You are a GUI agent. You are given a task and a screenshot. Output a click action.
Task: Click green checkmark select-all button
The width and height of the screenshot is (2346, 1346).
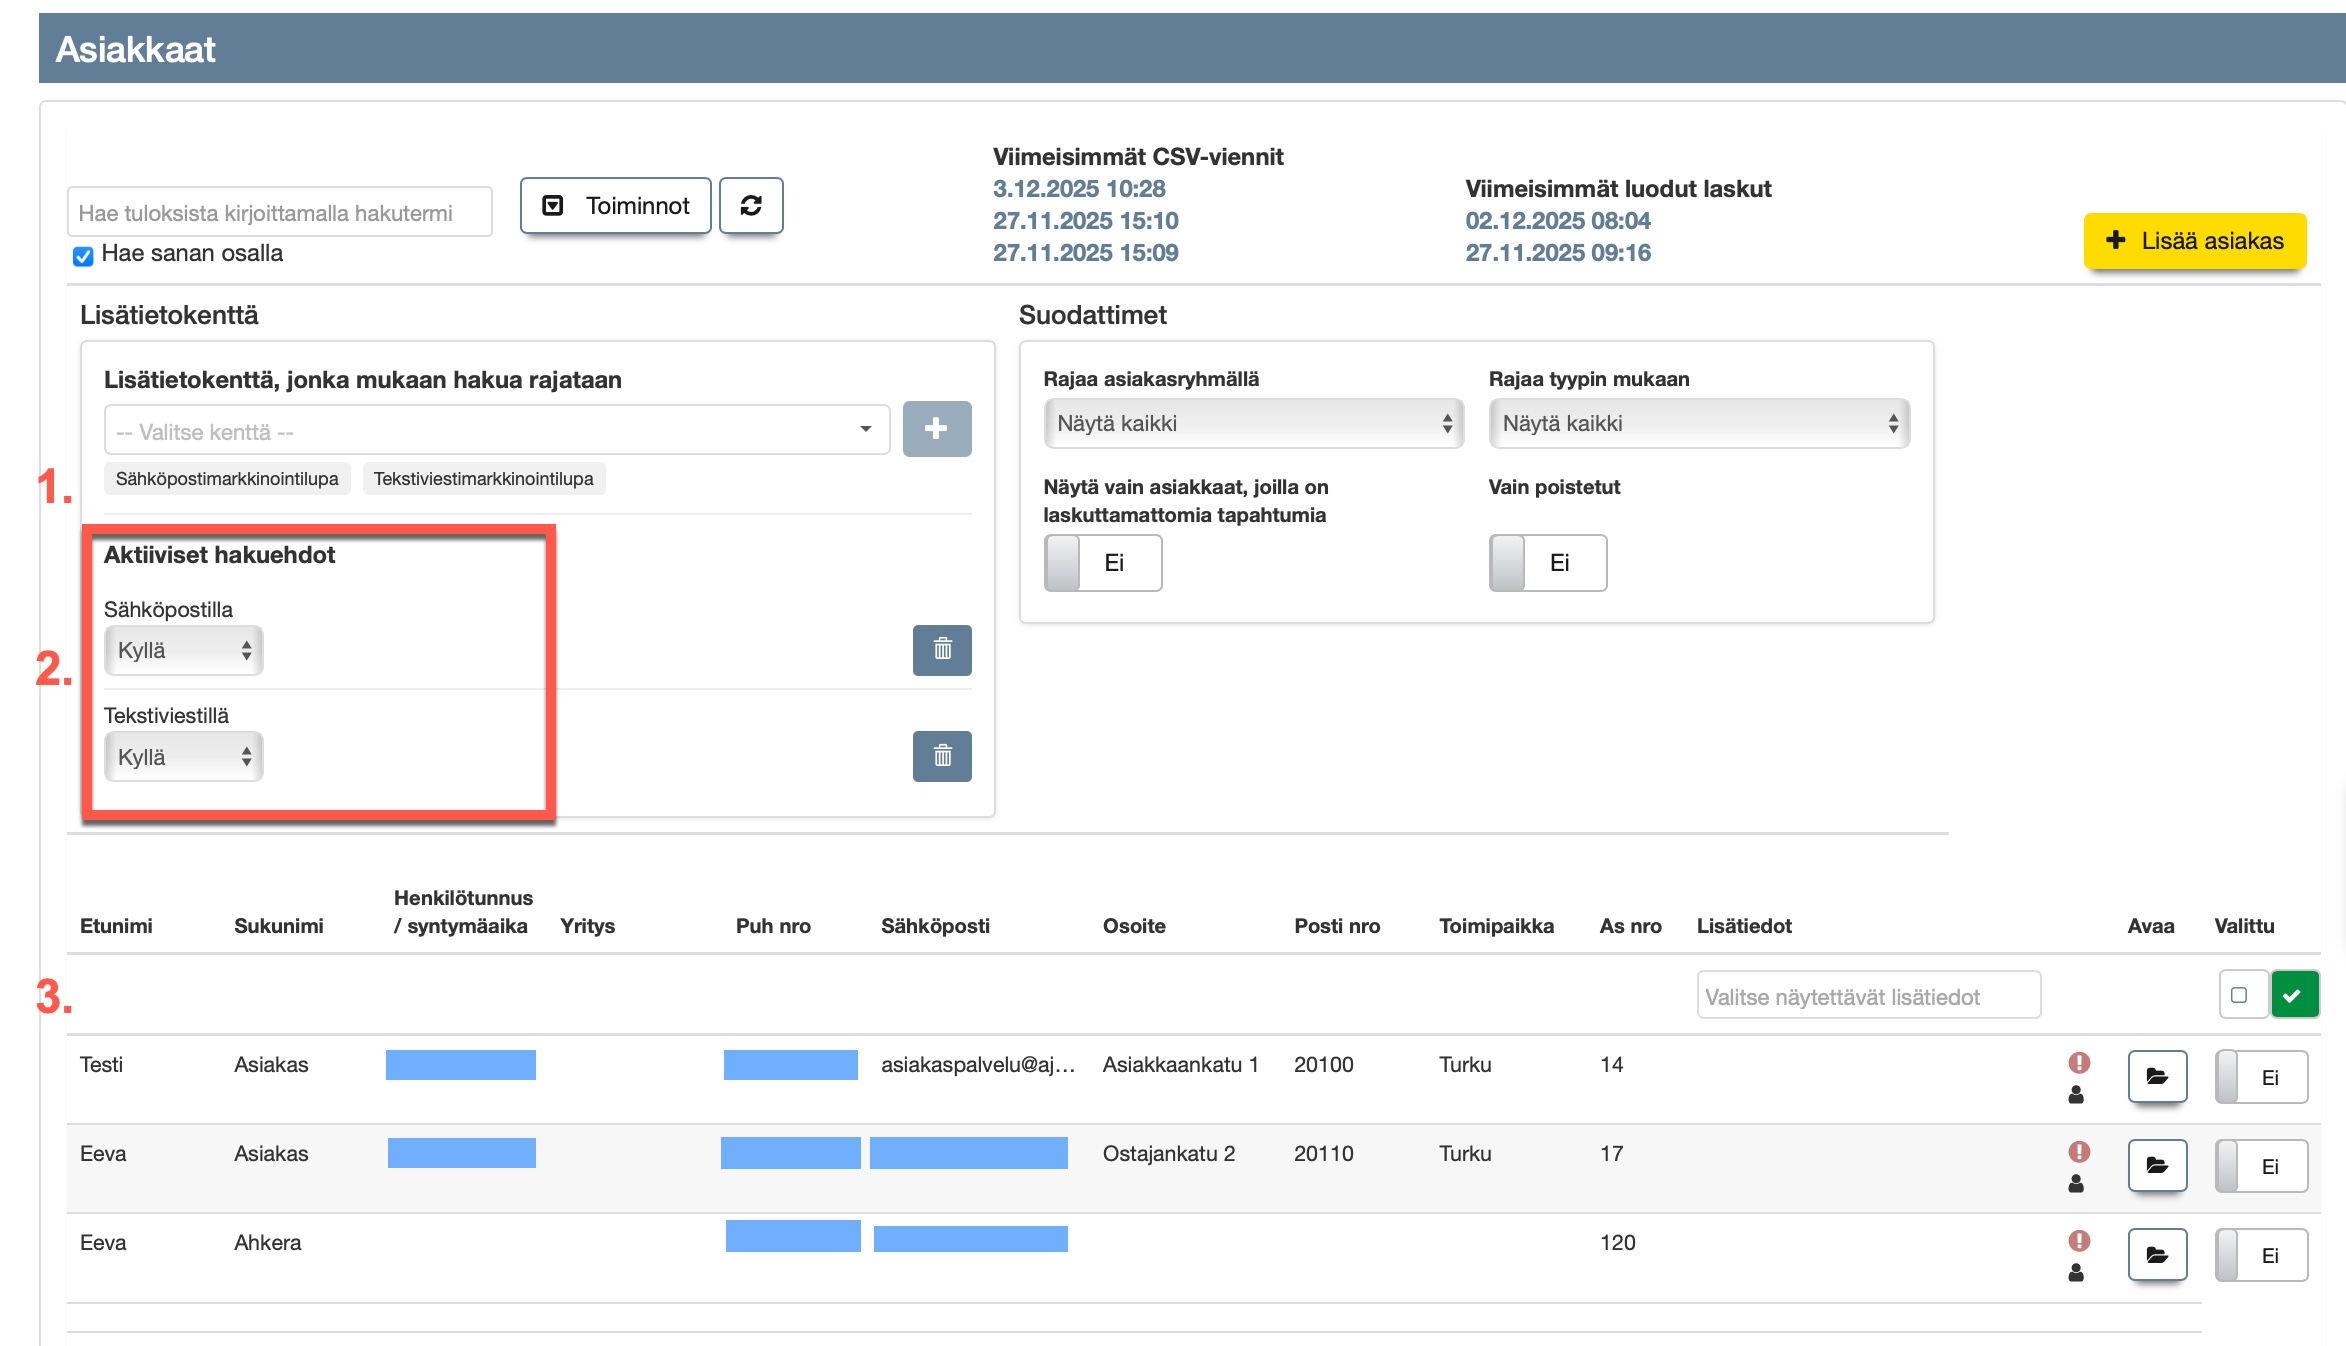2294,995
